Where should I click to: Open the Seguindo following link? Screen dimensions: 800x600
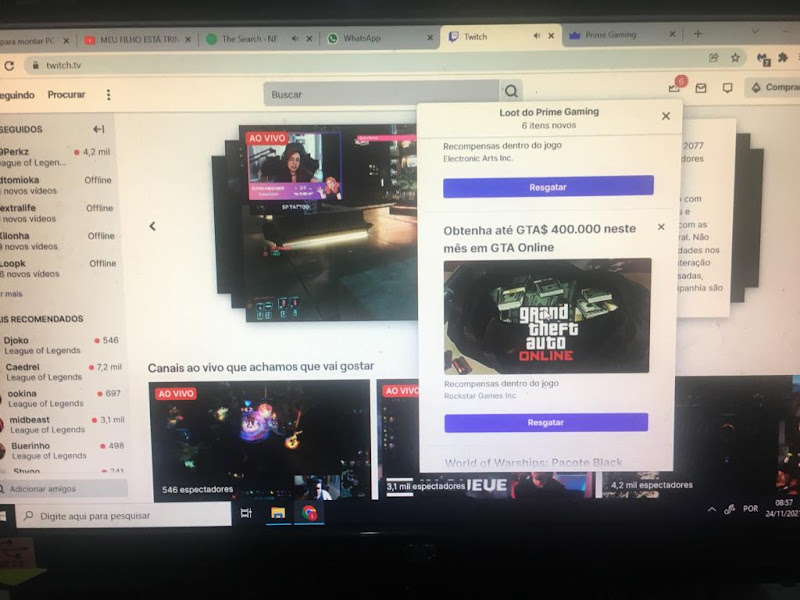point(17,95)
